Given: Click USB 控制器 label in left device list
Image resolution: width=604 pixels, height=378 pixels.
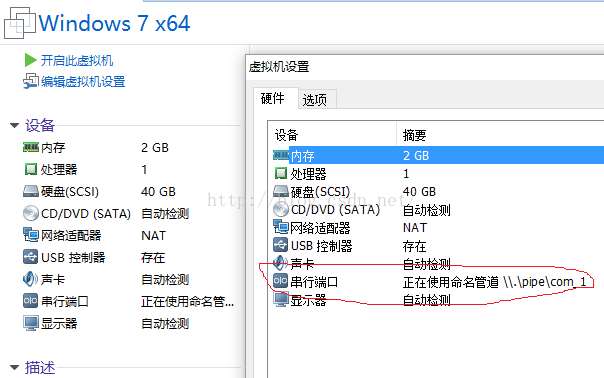Looking at the screenshot, I should coord(73,257).
